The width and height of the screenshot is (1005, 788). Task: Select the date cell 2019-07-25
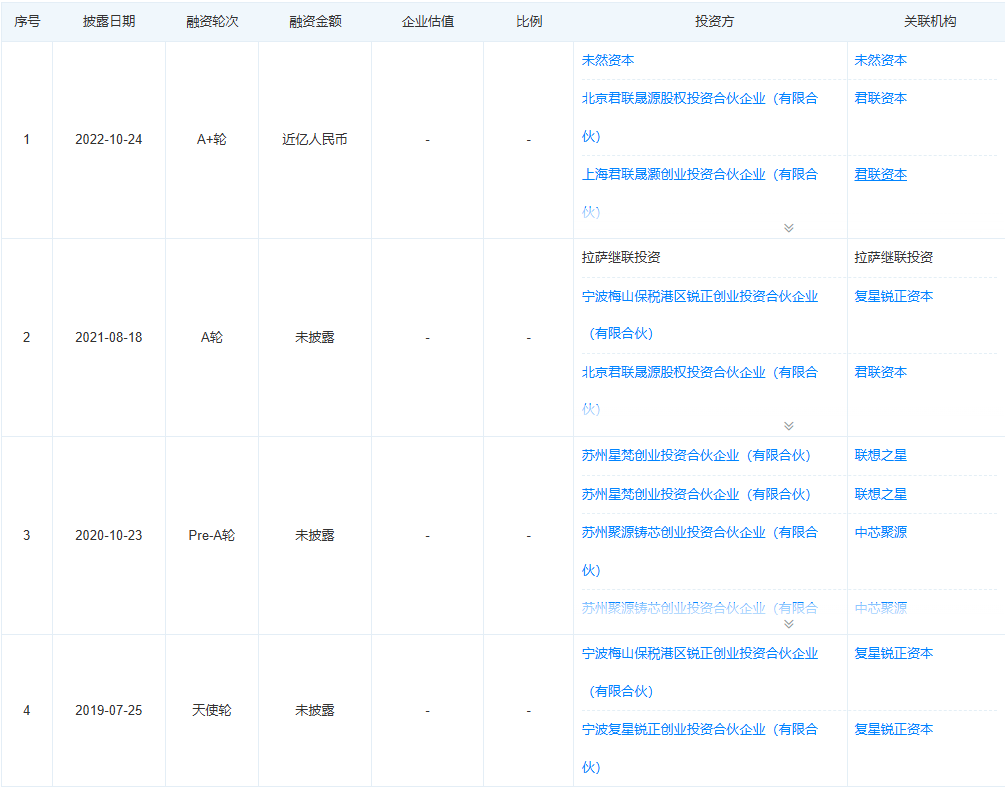[x=108, y=710]
